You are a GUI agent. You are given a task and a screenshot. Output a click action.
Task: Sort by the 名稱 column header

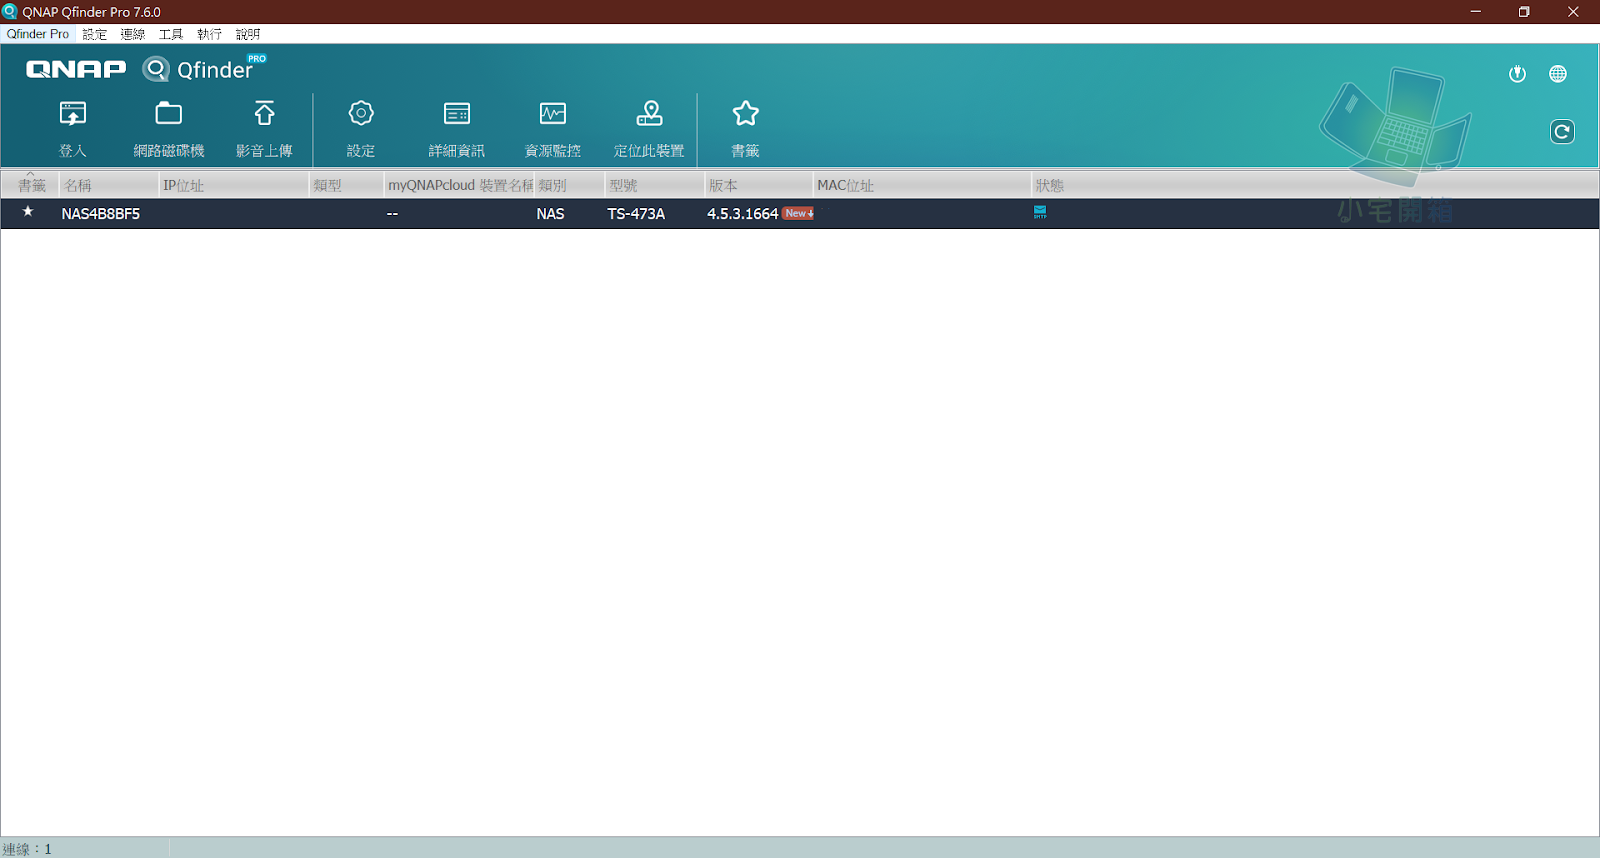coord(109,185)
